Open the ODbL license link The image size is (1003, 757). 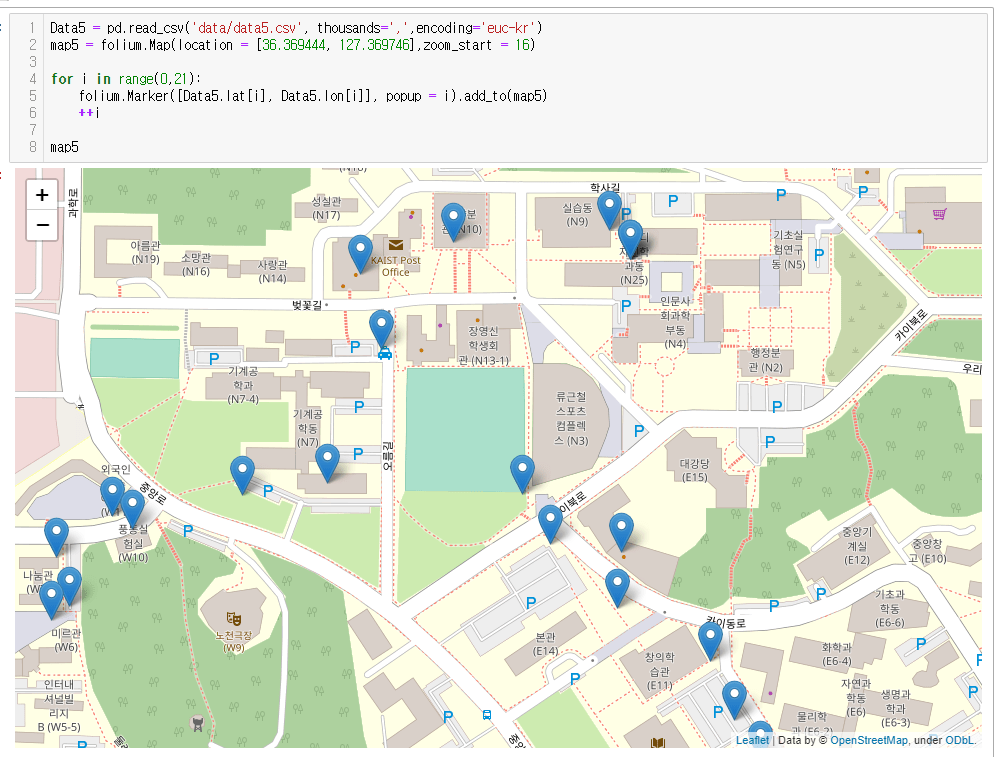(x=960, y=740)
